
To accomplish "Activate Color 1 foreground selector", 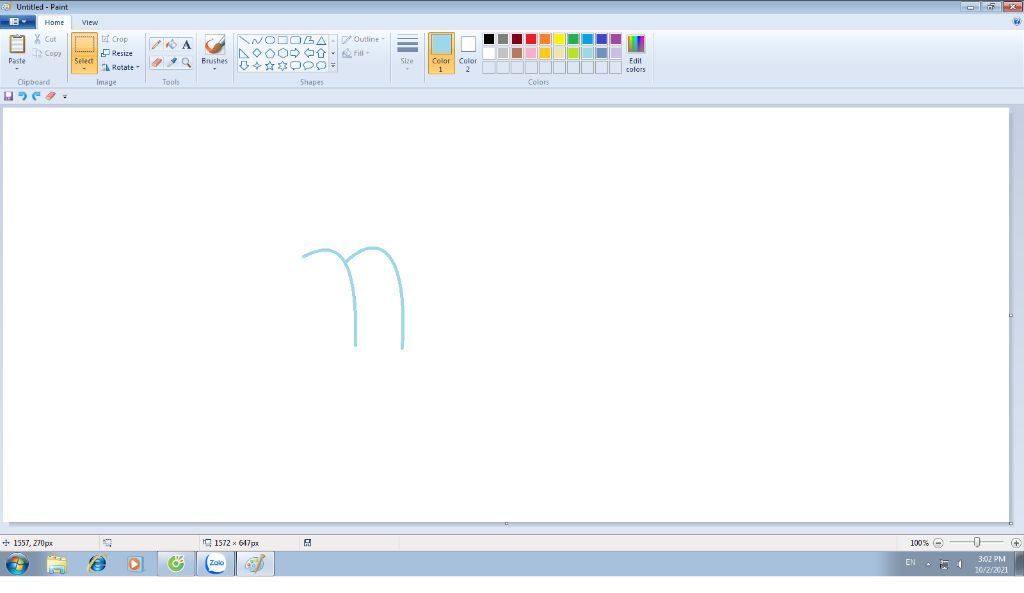I will pos(441,53).
